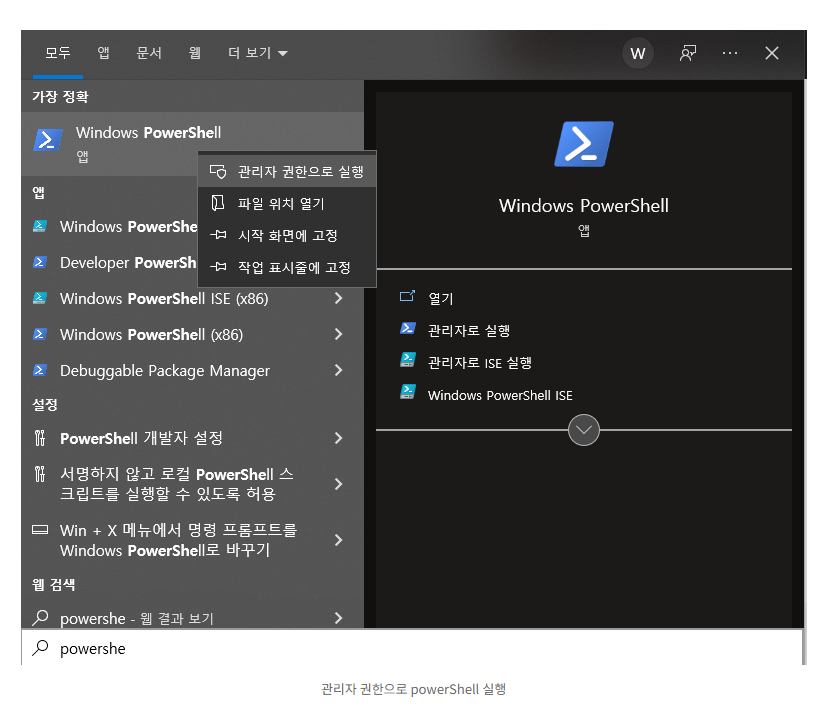826x707 pixels.
Task: Open the Windows PowerShell best match result
Action: [193, 143]
